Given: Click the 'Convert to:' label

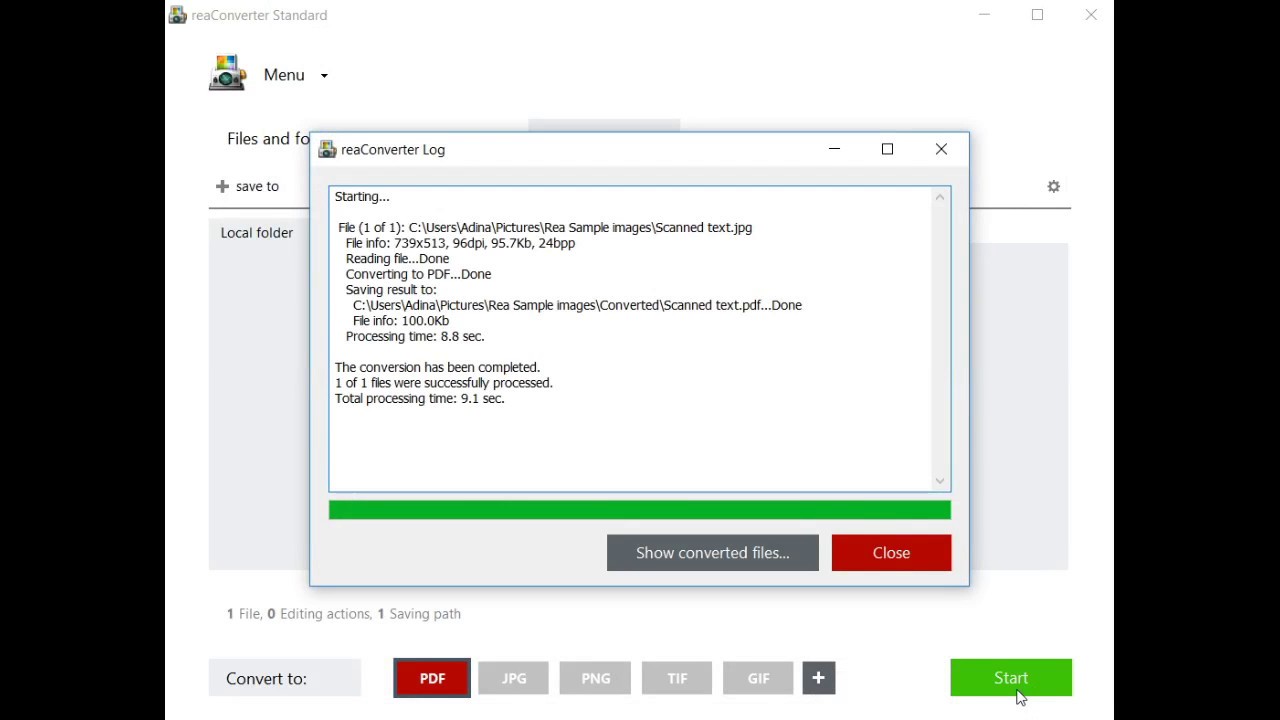Looking at the screenshot, I should (266, 678).
